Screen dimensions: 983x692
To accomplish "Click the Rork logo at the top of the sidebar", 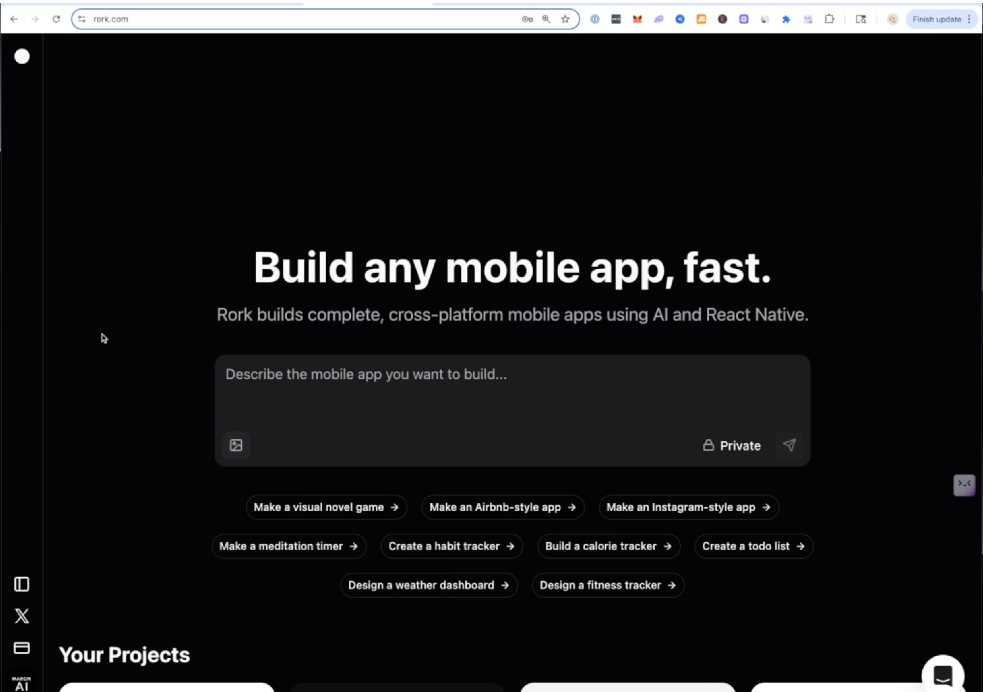I will [x=21, y=56].
